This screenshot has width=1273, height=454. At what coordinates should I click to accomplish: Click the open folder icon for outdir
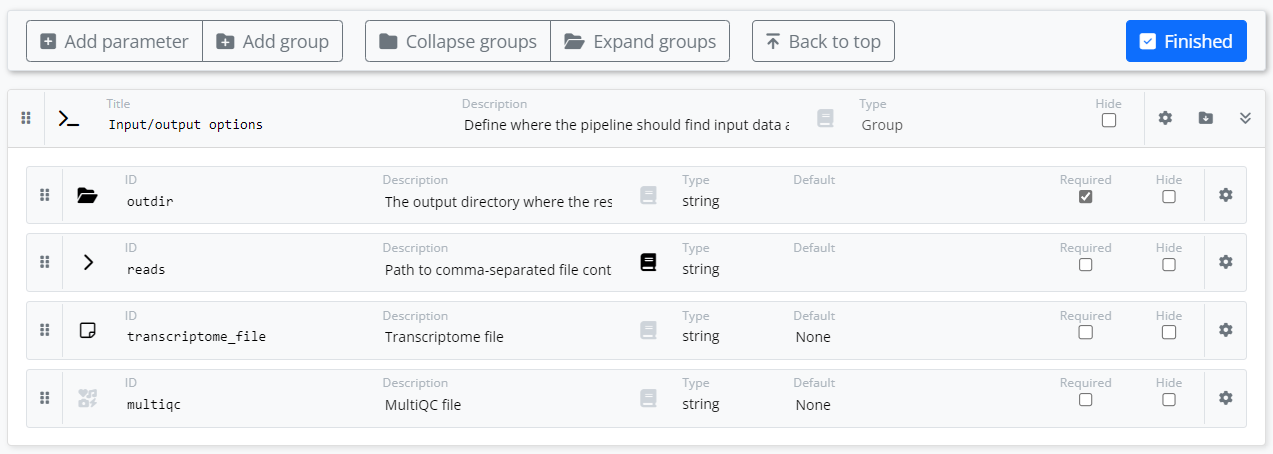tap(88, 195)
